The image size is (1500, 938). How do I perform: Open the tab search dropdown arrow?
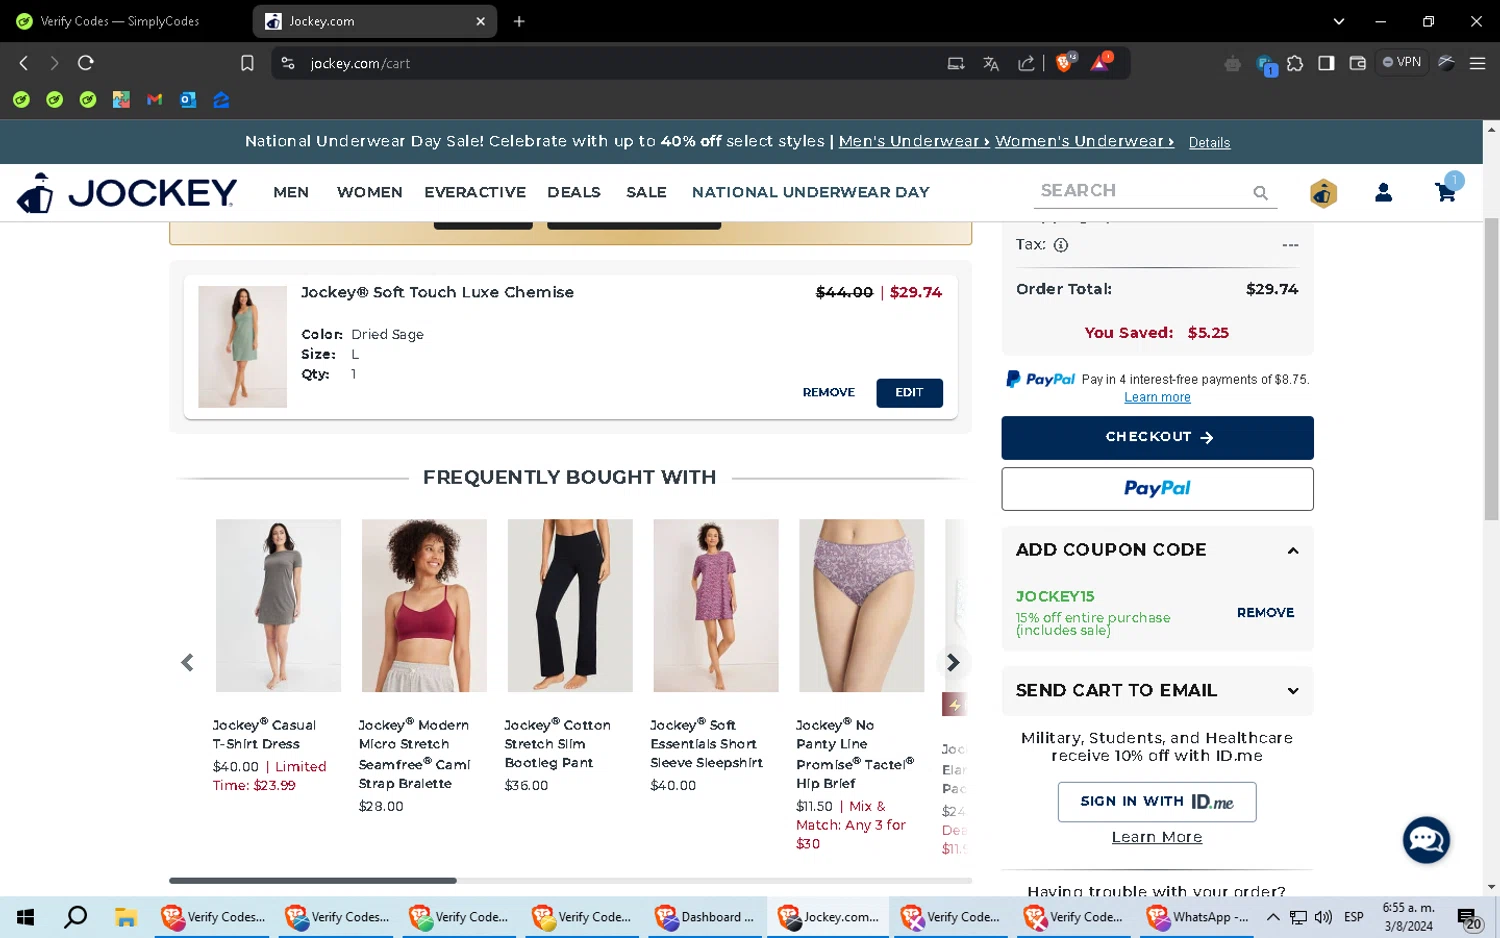pyautogui.click(x=1338, y=21)
